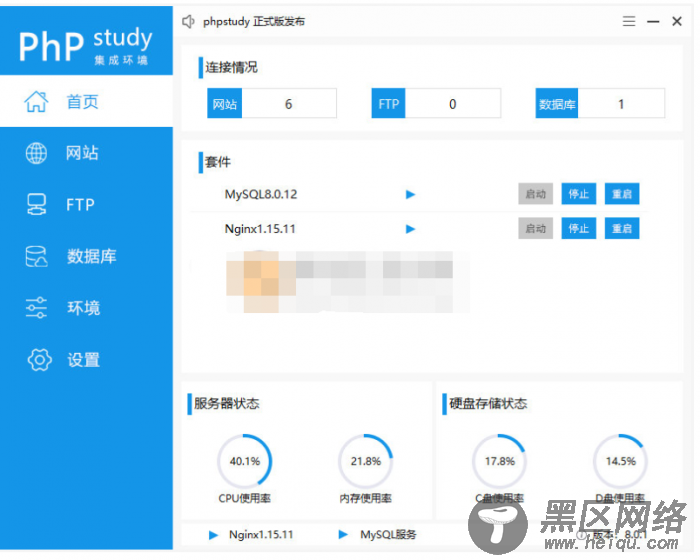Go to the 网站 section
Image resolution: width=700 pixels, height=560 pixels.
[x=86, y=153]
